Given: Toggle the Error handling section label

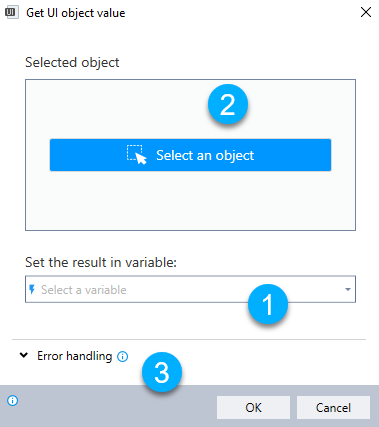Looking at the screenshot, I should [x=74, y=356].
